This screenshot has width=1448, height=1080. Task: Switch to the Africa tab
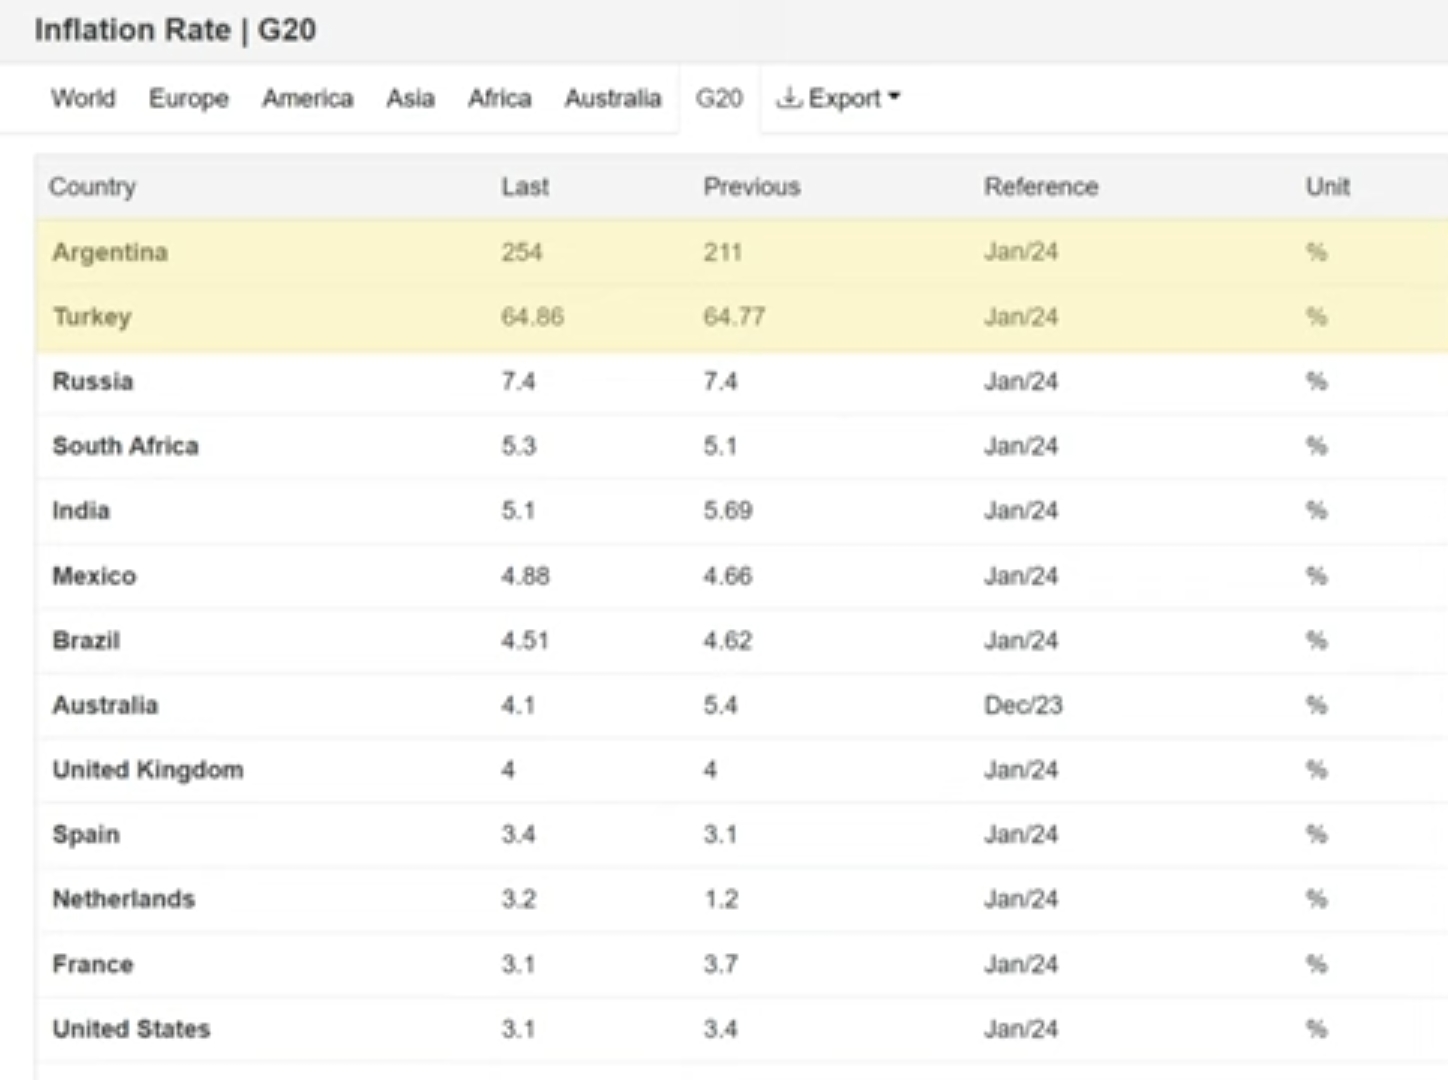coord(500,98)
